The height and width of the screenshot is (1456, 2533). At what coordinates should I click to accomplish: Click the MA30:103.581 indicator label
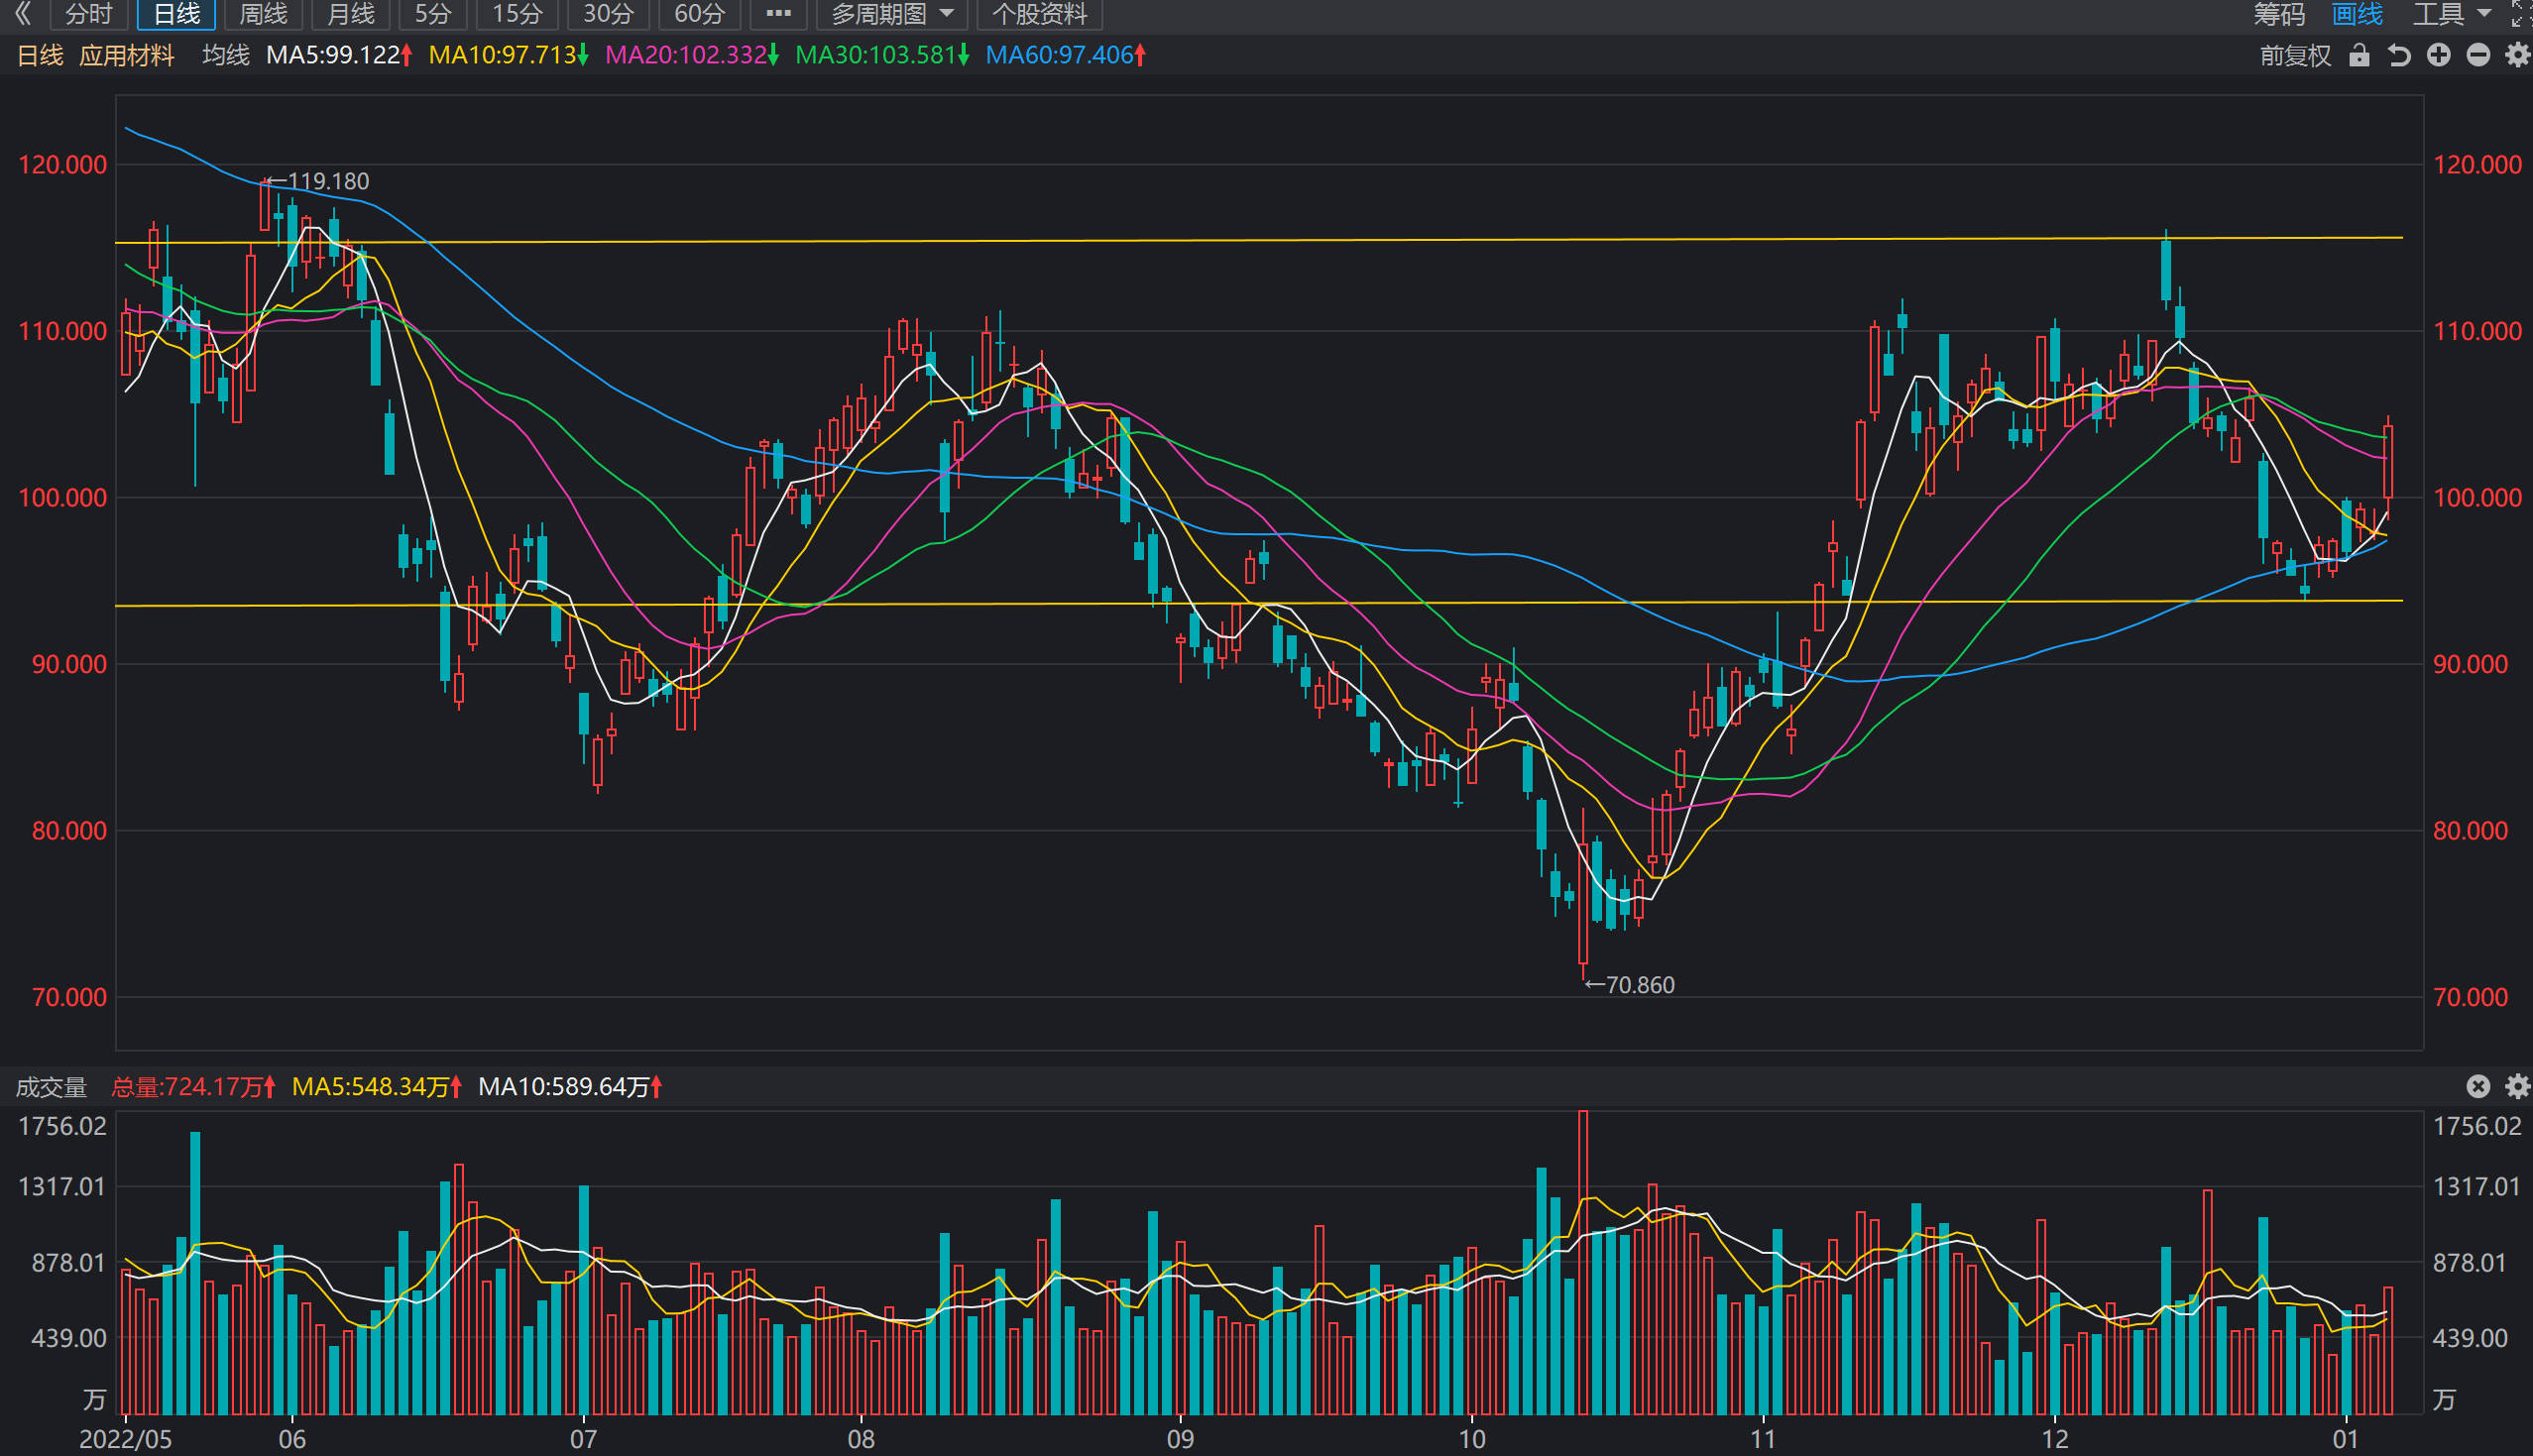tap(881, 55)
